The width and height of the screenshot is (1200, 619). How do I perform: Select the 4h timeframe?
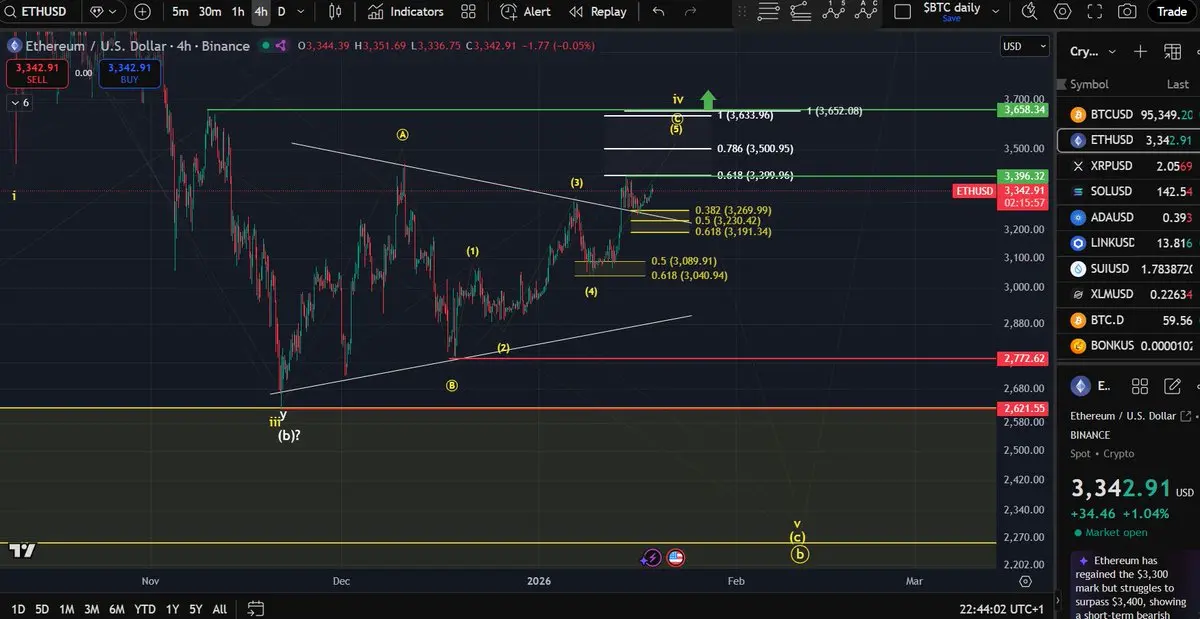[261, 12]
